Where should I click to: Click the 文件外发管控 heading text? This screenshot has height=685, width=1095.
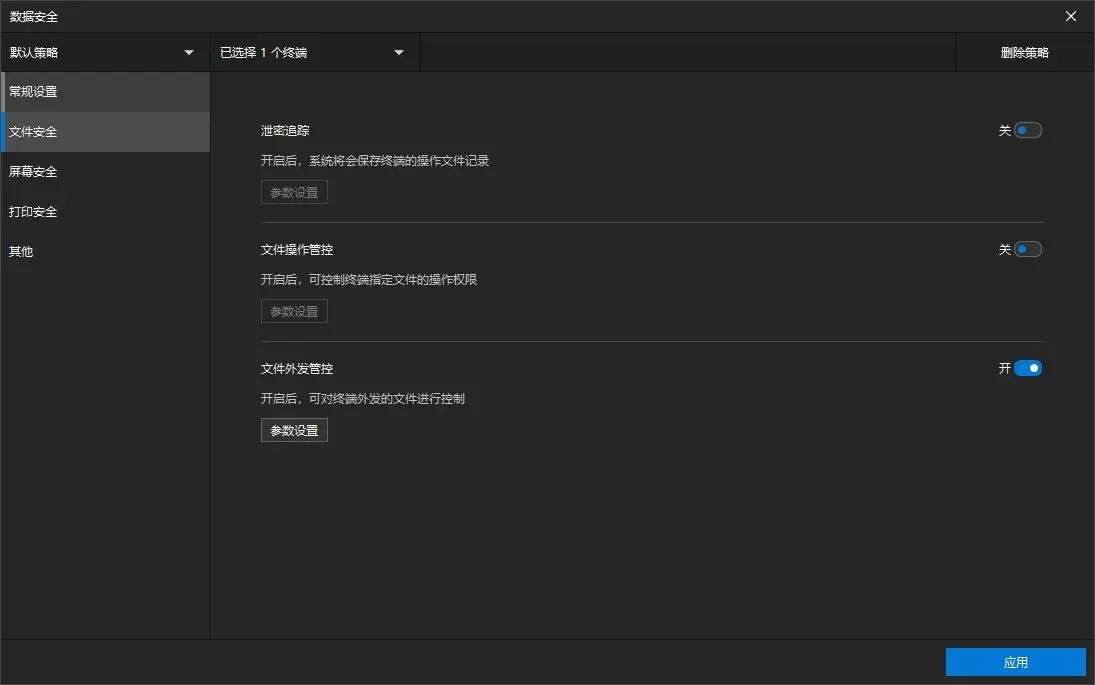point(297,368)
